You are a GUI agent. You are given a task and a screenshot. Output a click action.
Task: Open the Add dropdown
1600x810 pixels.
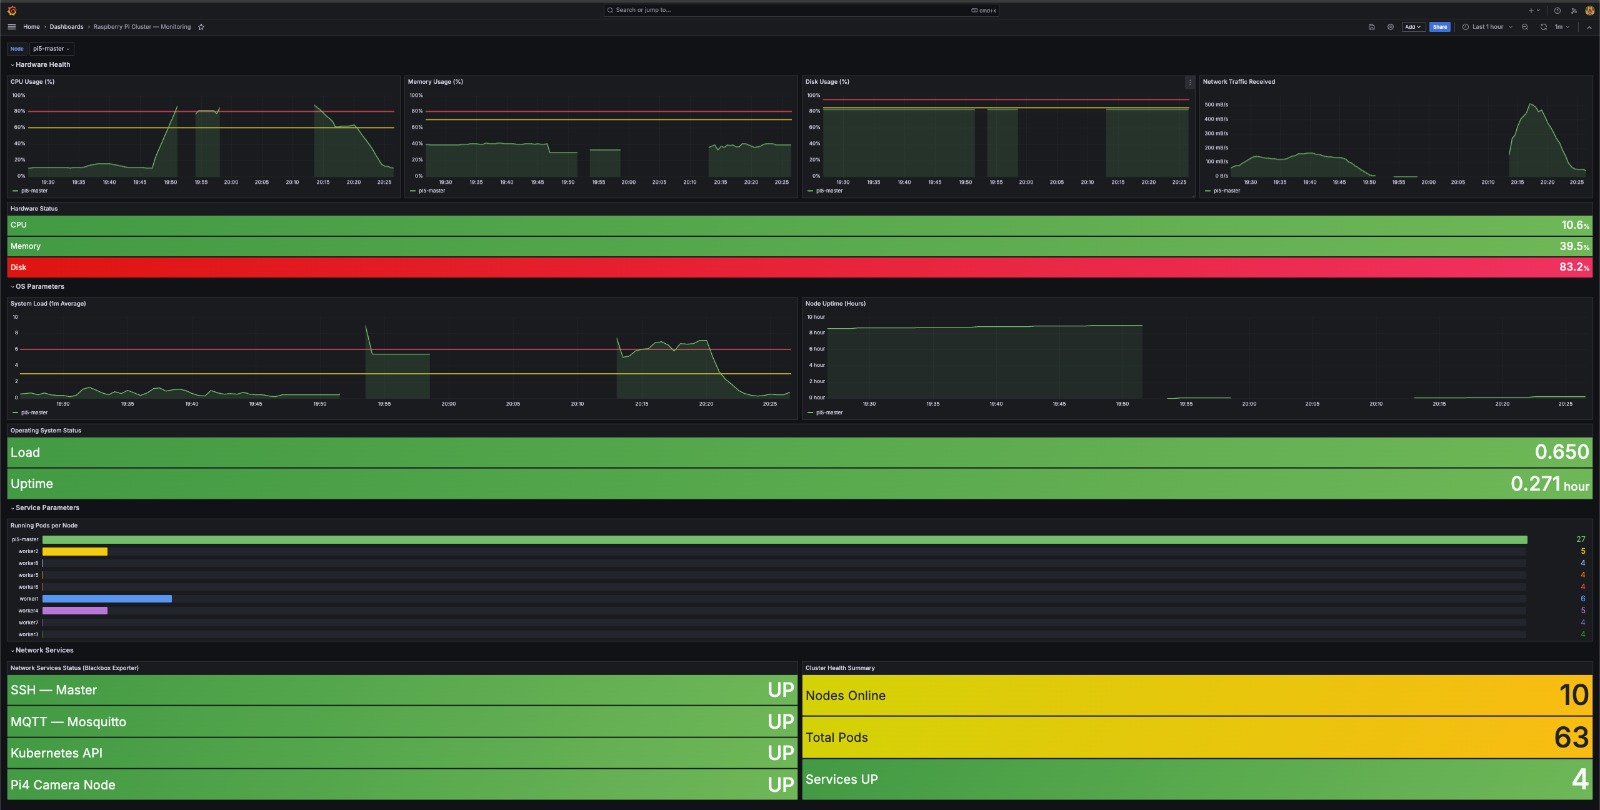tap(1412, 27)
